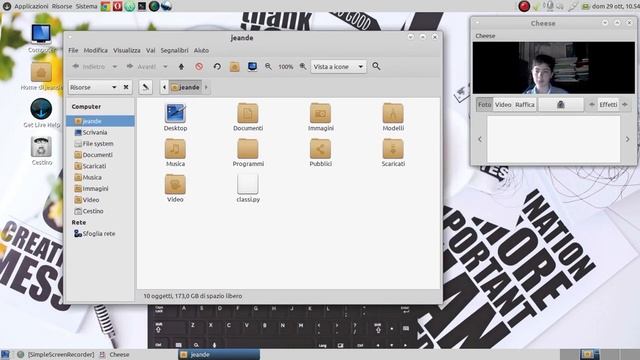Click Sfoglia rete in the sidebar
This screenshot has height=360, width=640.
pos(100,233)
